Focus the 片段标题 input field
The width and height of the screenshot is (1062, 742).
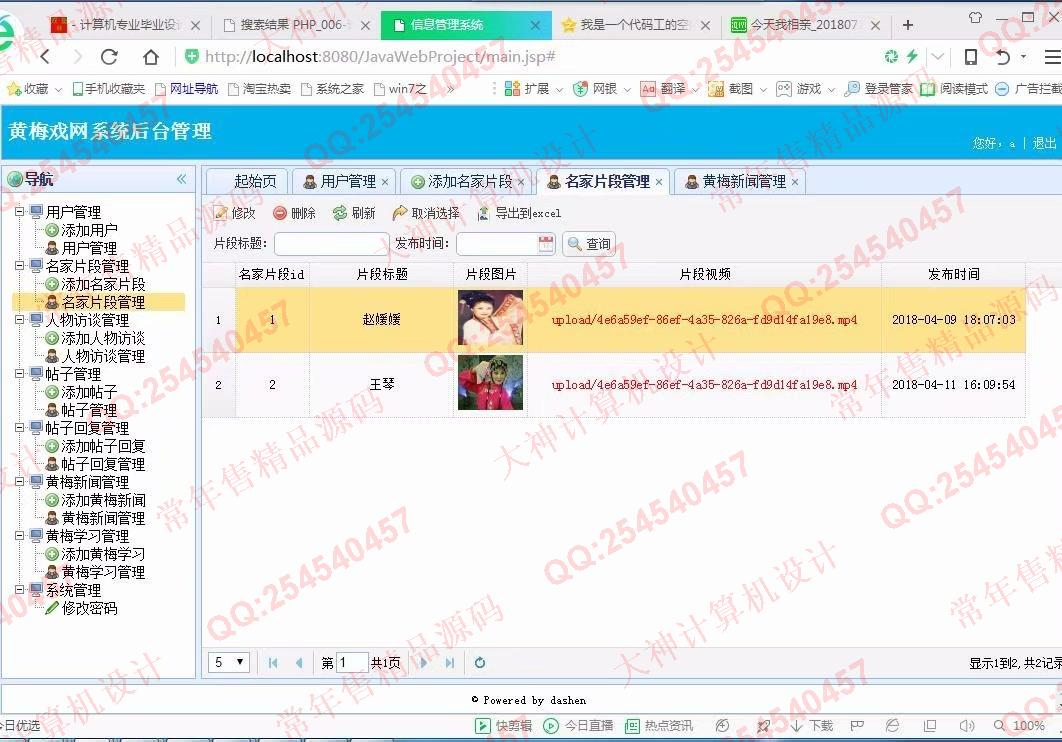coord(331,244)
